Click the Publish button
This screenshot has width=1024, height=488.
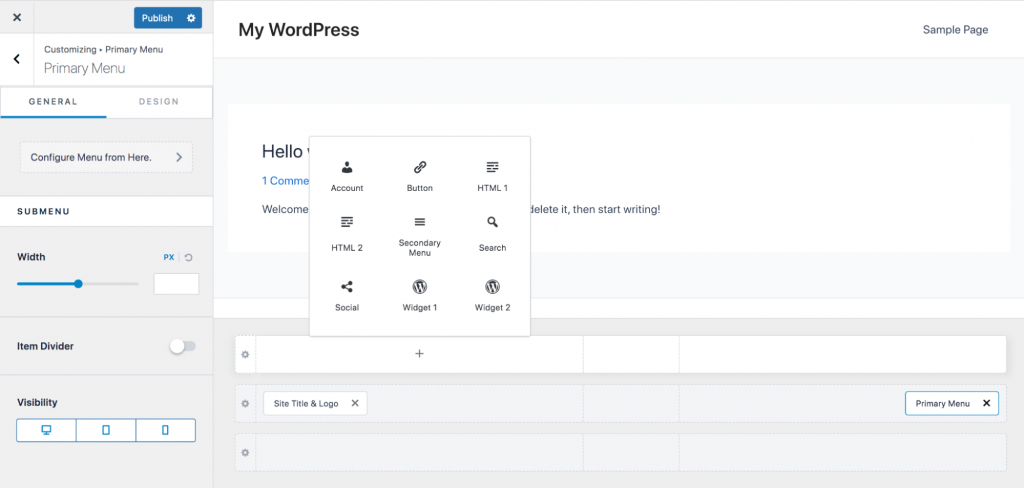pyautogui.click(x=157, y=18)
